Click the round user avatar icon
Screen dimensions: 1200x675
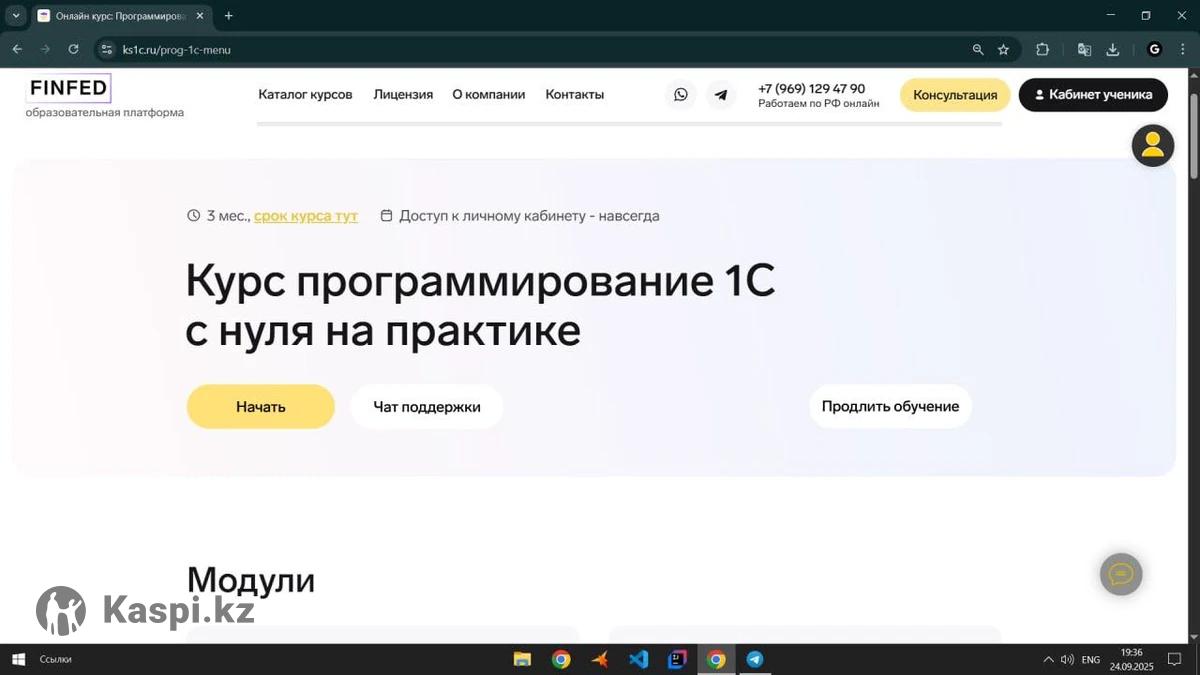click(1152, 145)
